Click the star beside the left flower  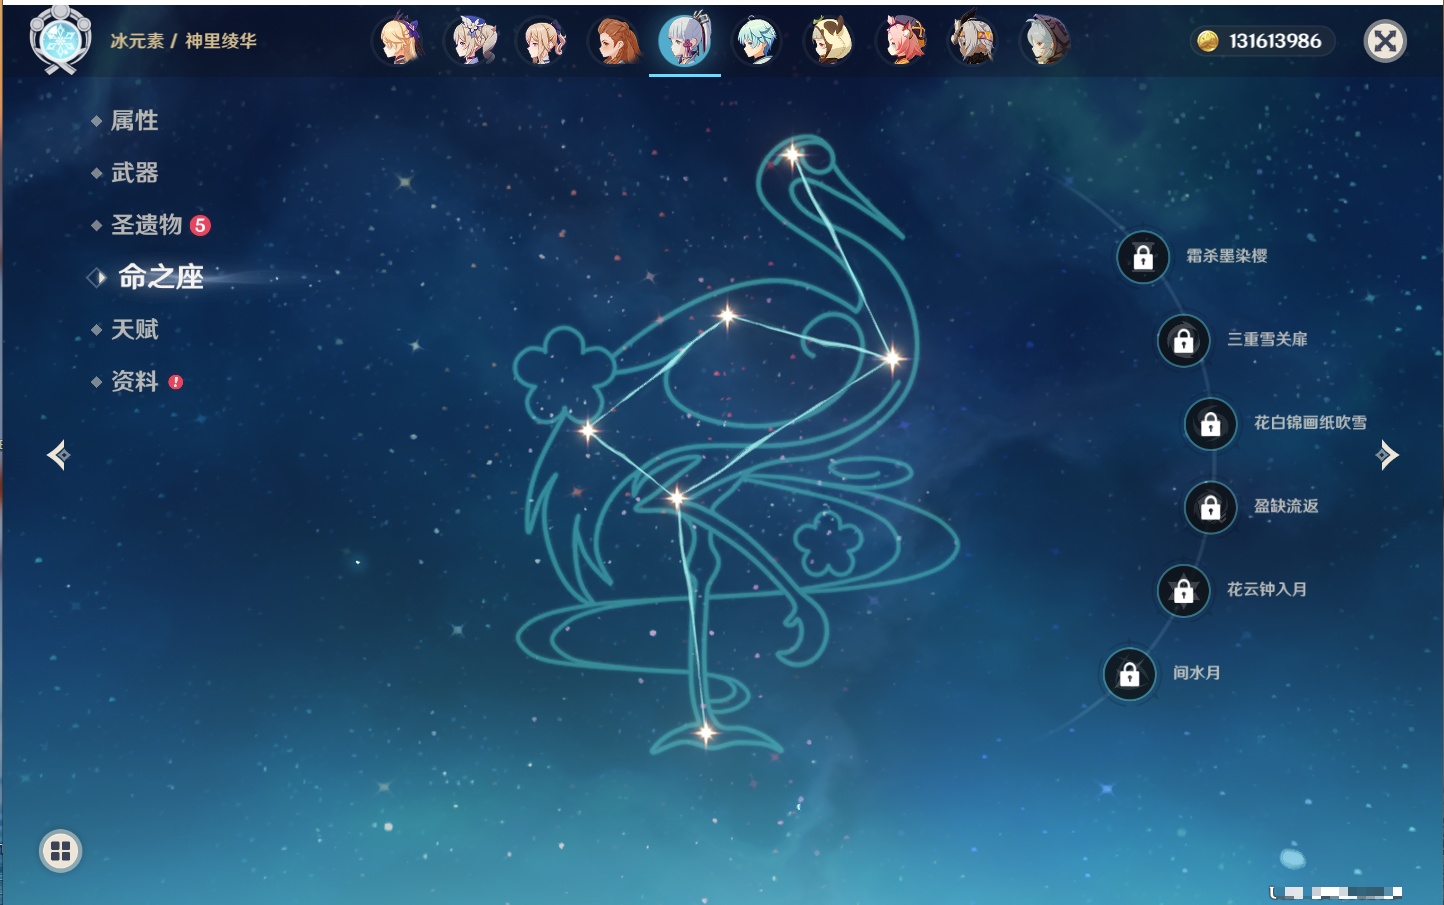click(x=588, y=431)
